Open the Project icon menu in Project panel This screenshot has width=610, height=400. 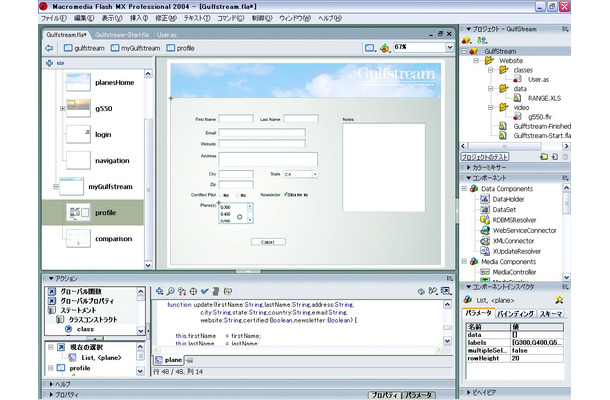point(466,40)
